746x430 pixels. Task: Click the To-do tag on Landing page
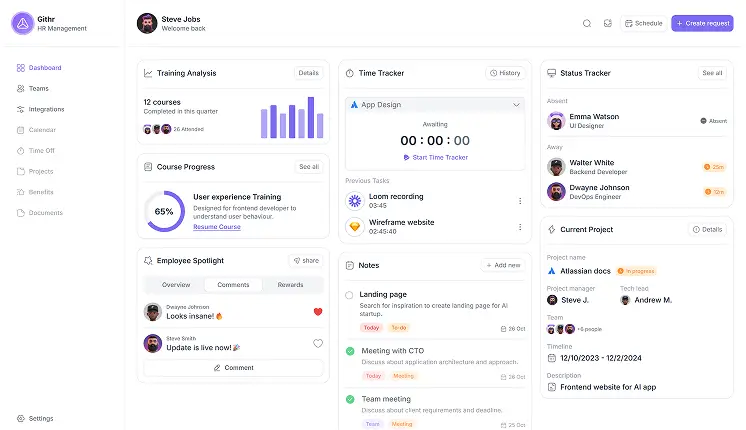(x=399, y=328)
